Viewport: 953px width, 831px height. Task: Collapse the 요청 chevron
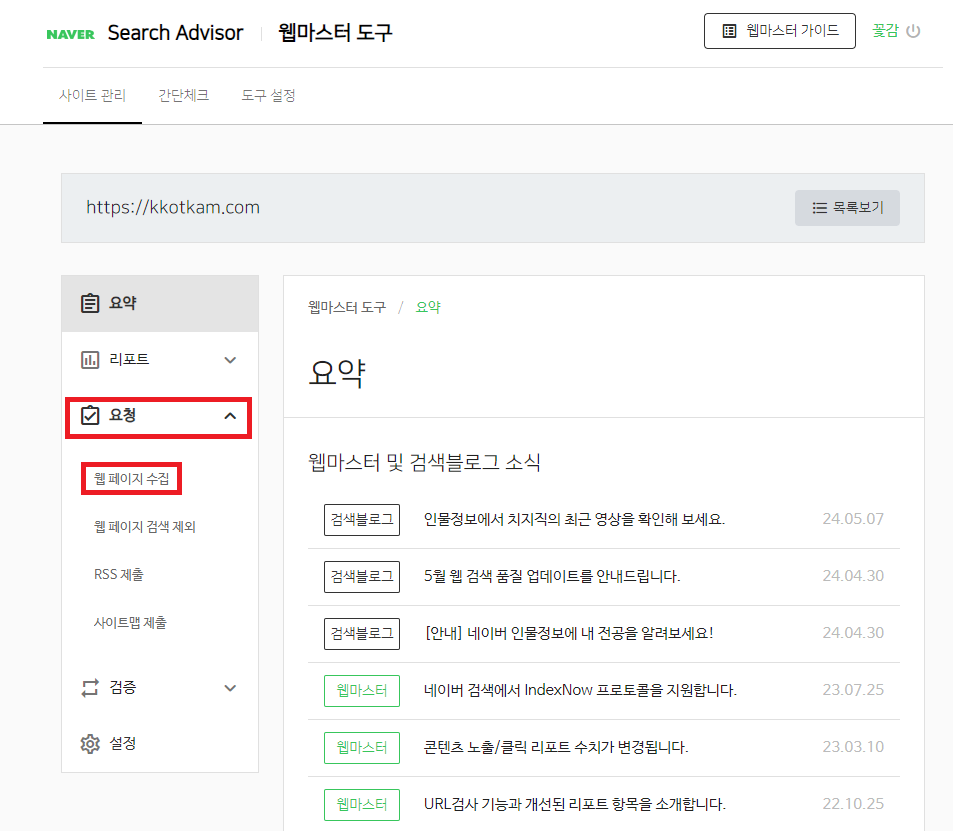[x=230, y=416]
